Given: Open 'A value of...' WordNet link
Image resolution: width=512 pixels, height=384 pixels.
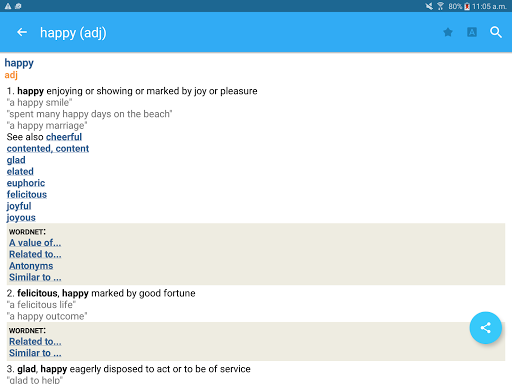Looking at the screenshot, I should pyautogui.click(x=35, y=243).
